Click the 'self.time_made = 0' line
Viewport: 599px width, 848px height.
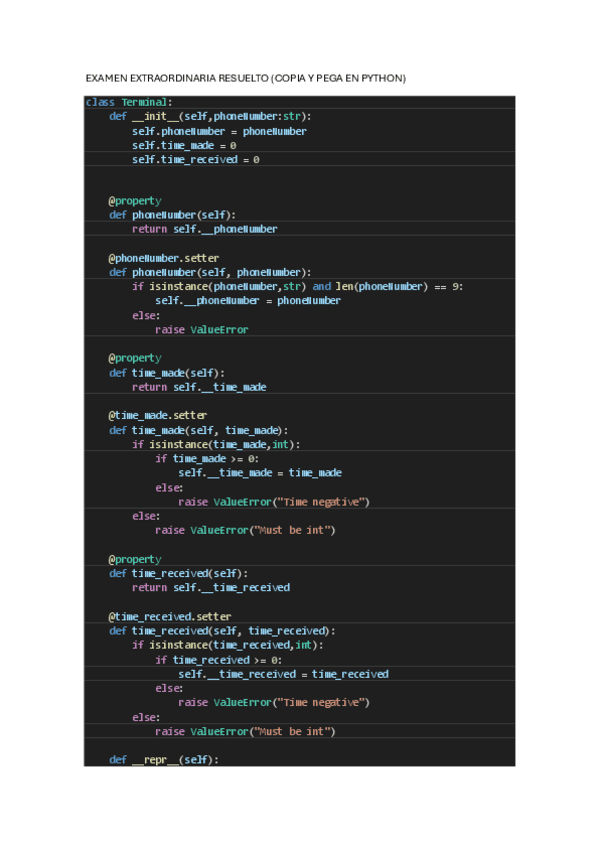click(x=184, y=145)
